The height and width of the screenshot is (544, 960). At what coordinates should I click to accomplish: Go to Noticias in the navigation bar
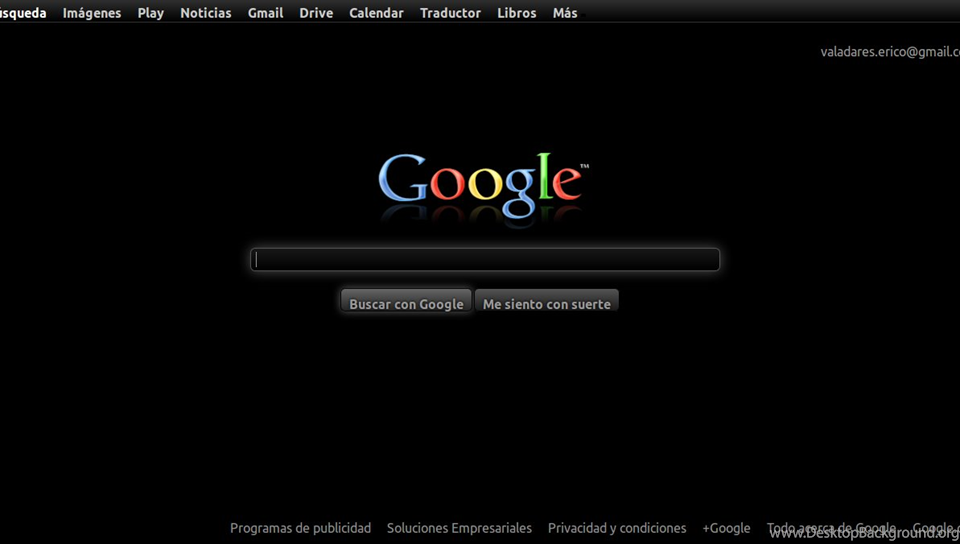(x=206, y=13)
